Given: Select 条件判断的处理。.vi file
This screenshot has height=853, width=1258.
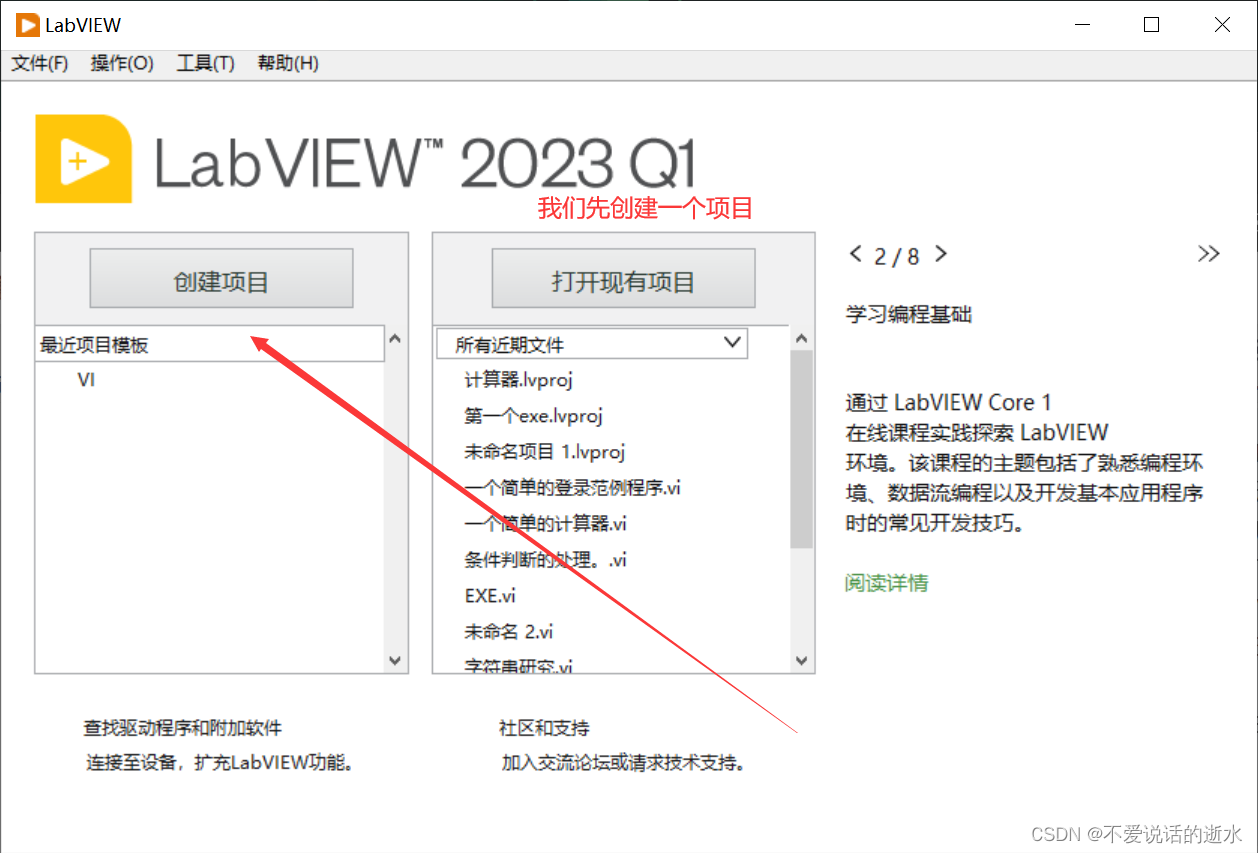Looking at the screenshot, I should pos(545,560).
